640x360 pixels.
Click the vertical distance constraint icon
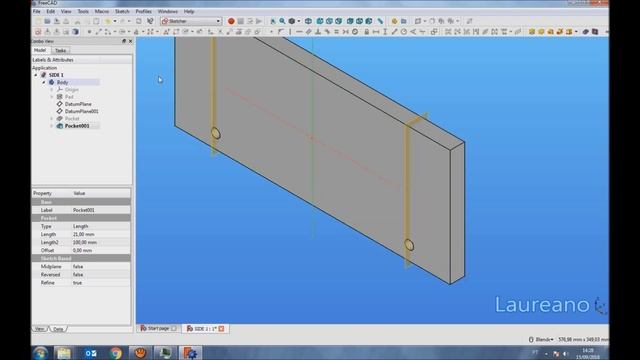[x=385, y=32]
